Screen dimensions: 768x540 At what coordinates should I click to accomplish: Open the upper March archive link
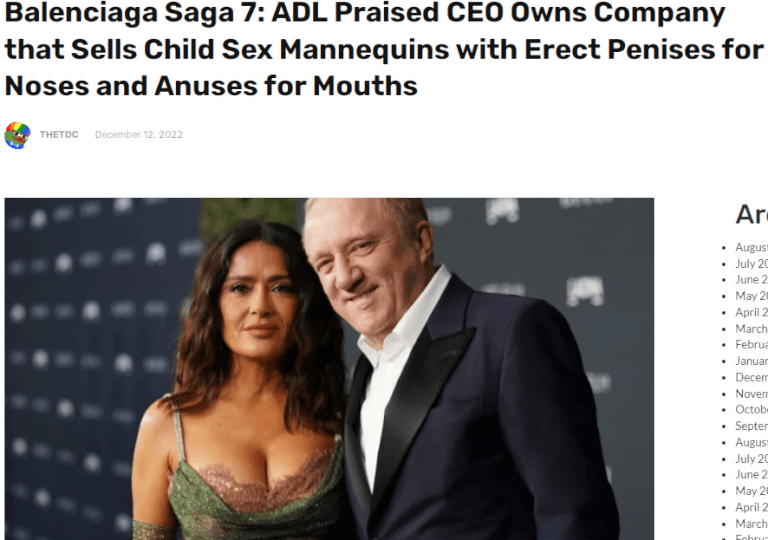coord(751,328)
